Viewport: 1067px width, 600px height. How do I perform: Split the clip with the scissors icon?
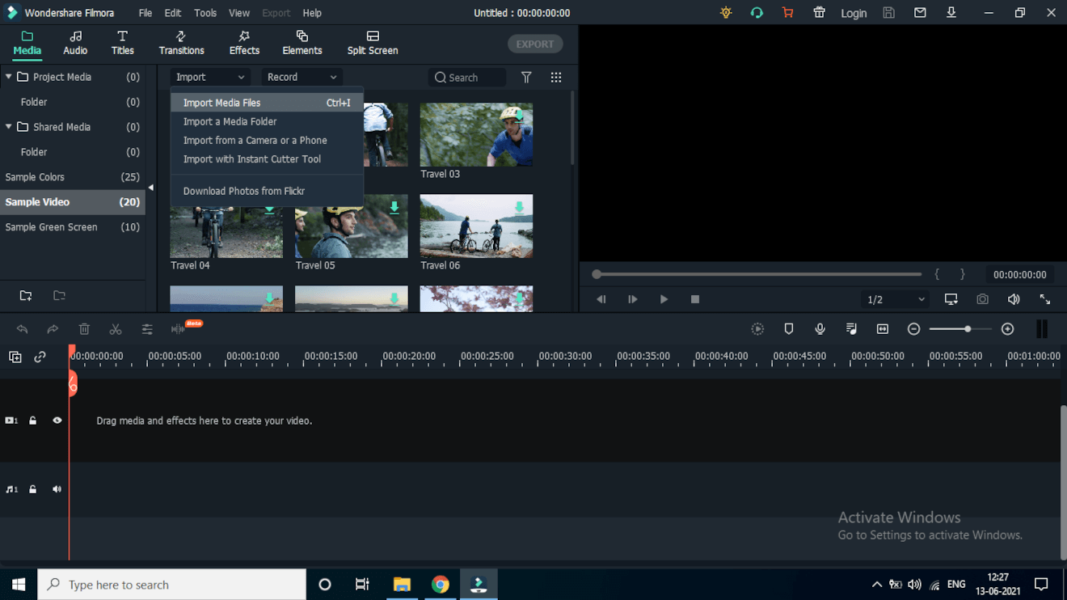click(x=115, y=328)
